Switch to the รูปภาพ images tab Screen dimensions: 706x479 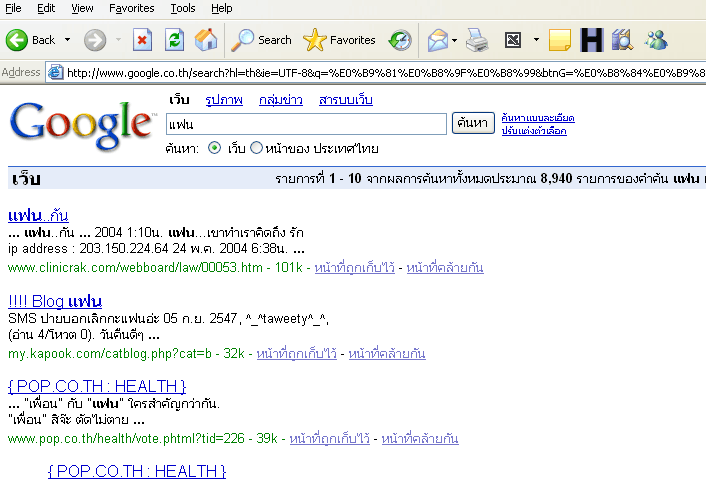click(x=224, y=99)
